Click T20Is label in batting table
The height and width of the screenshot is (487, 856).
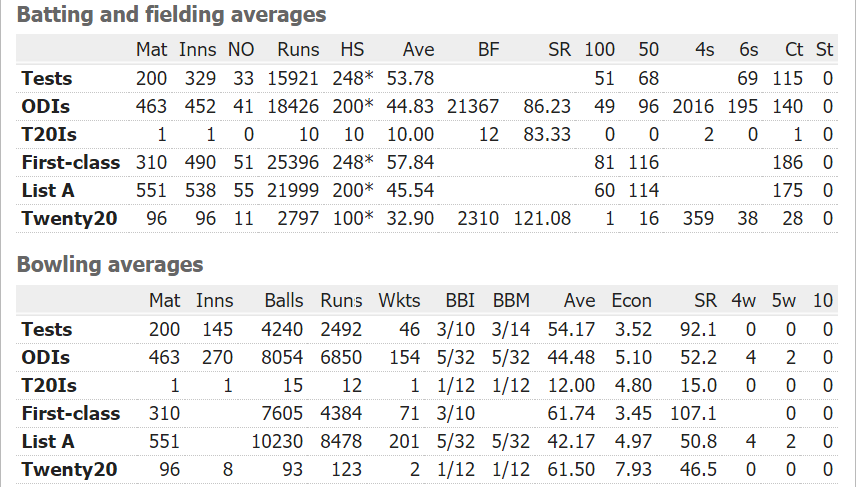point(49,134)
